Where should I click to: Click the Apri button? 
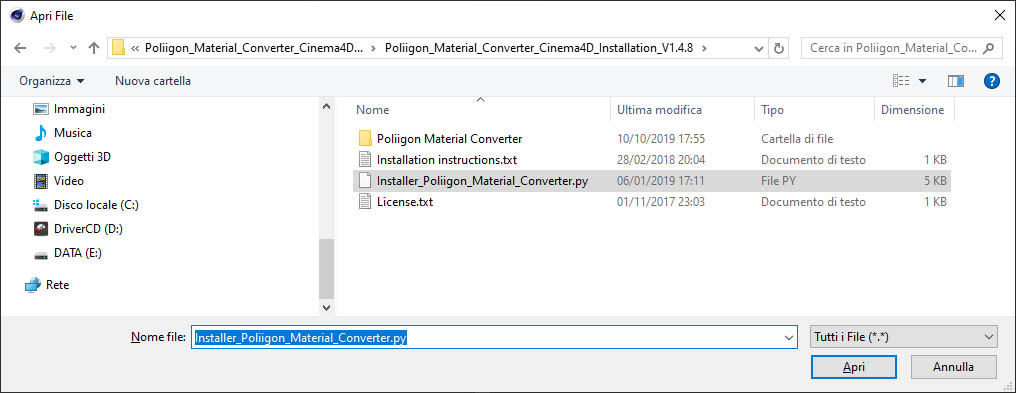coord(853,367)
